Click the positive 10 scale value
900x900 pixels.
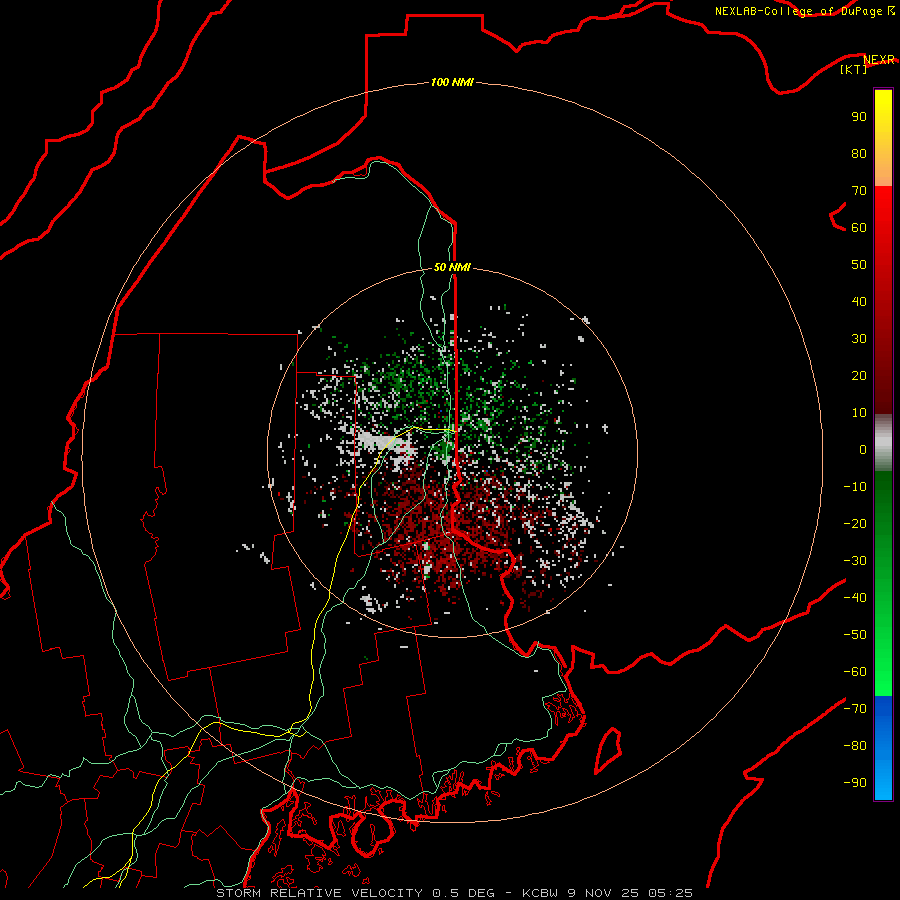pos(859,413)
